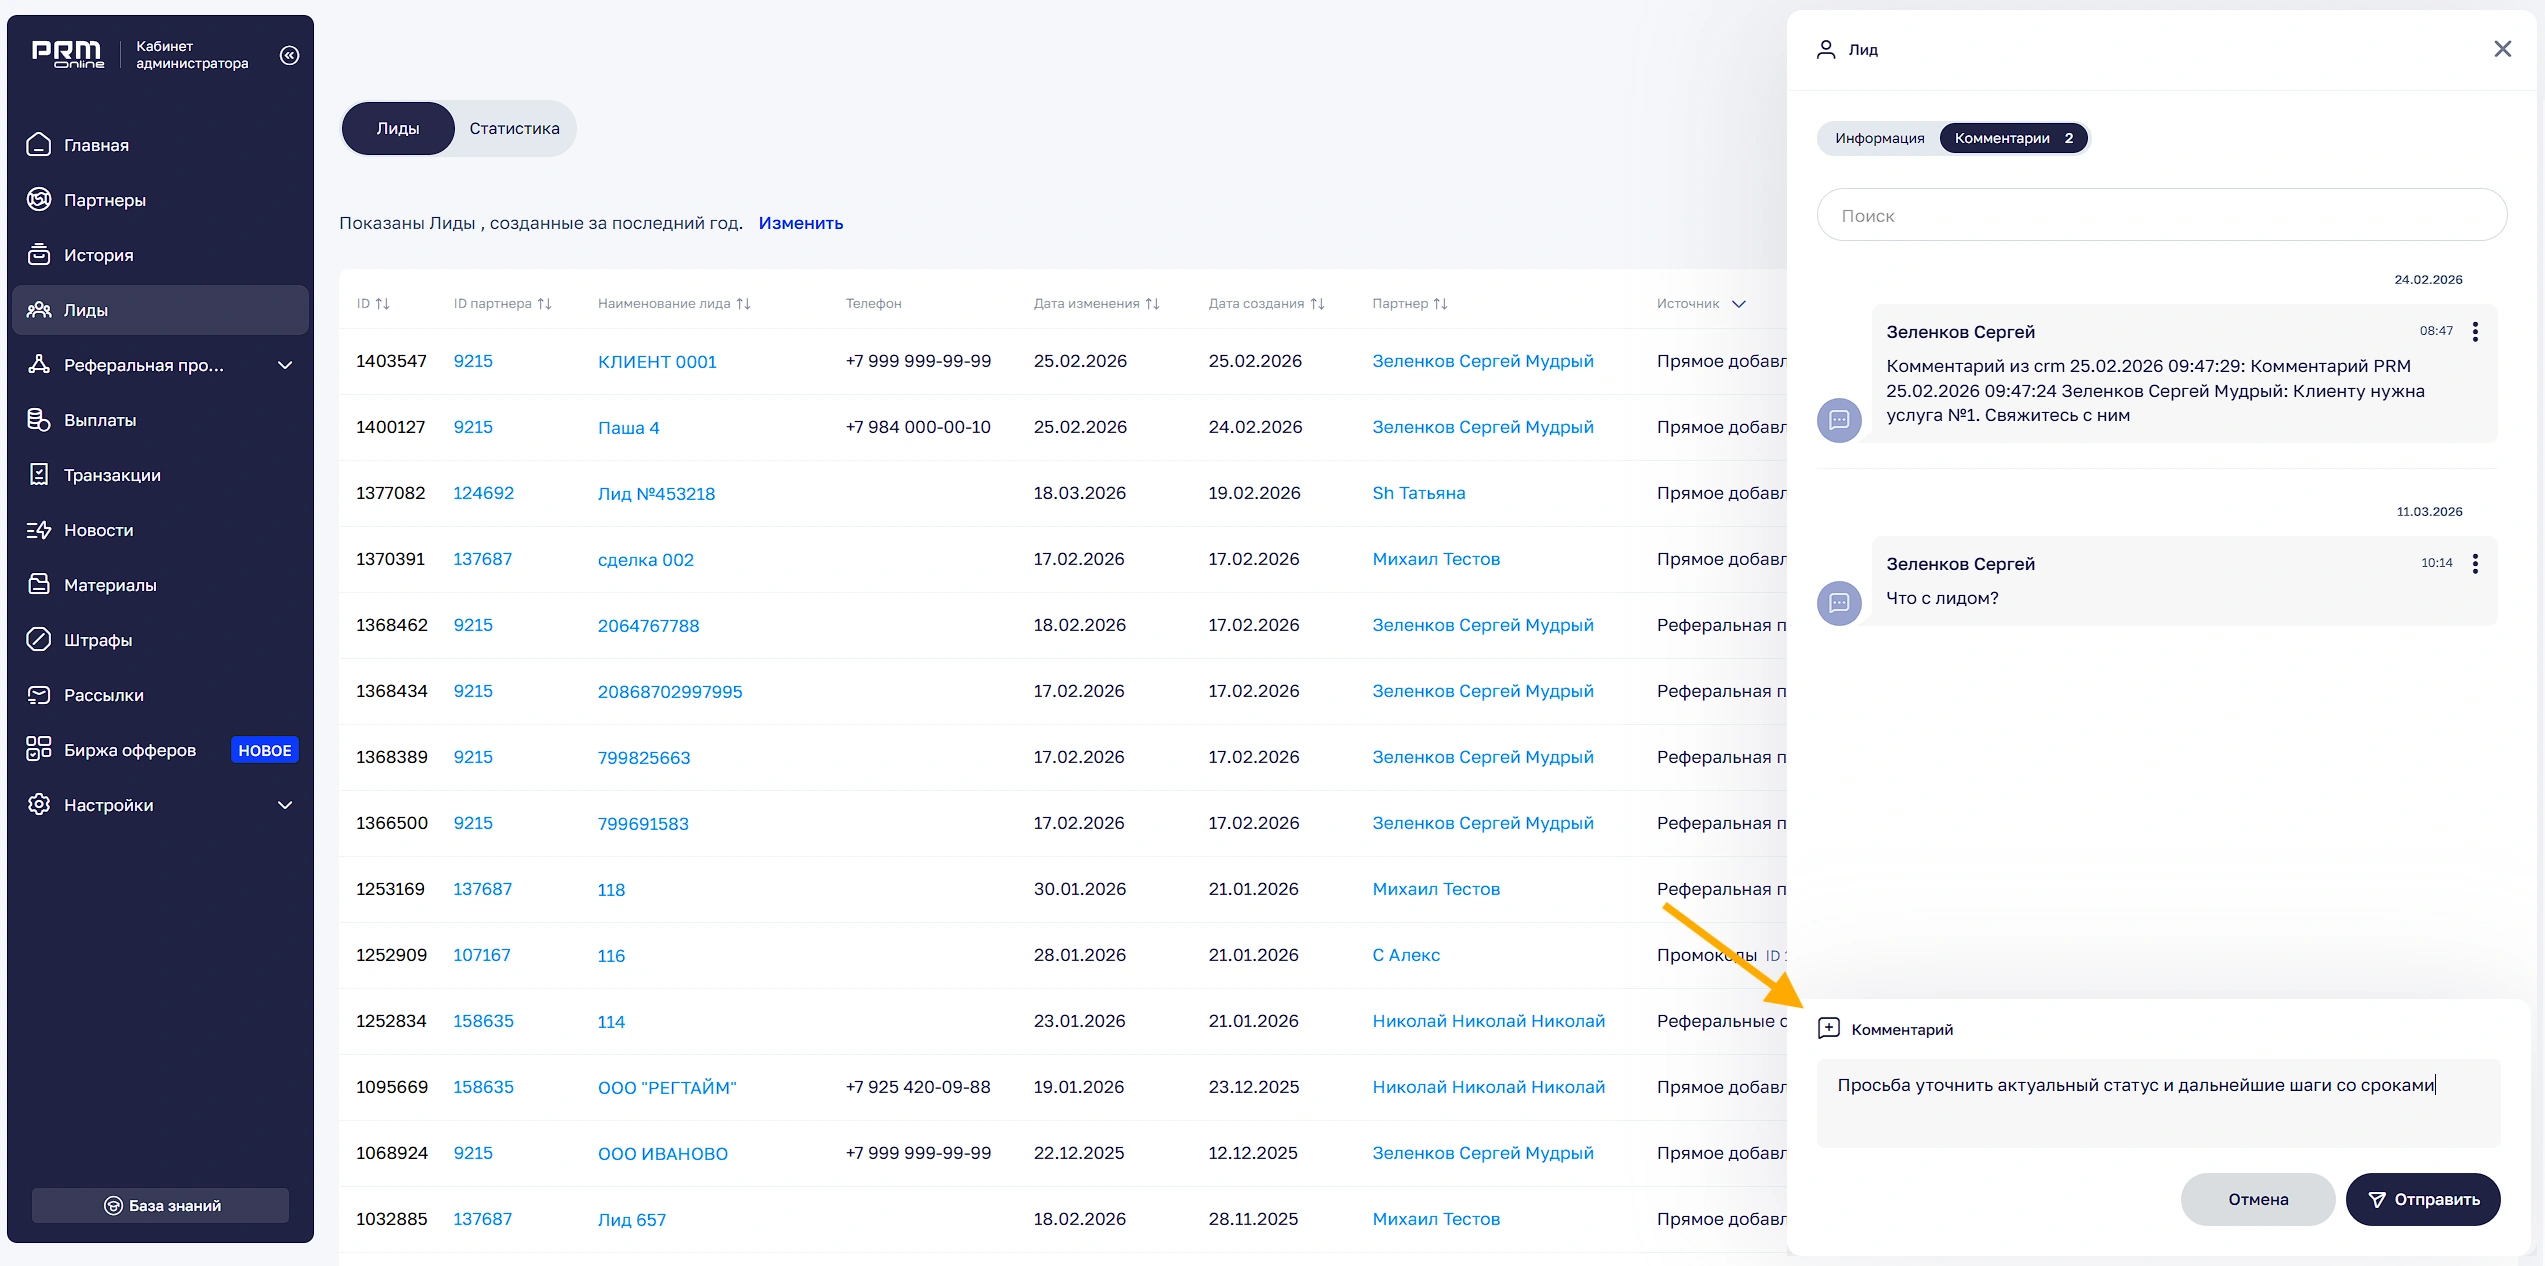Open the Главная home icon
This screenshot has width=2545, height=1266.
point(39,145)
